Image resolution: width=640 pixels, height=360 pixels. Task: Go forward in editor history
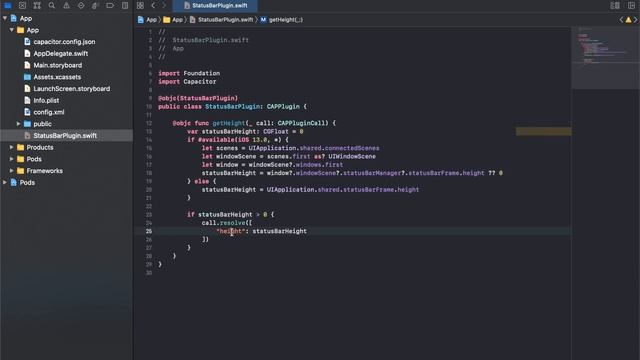[x=164, y=5]
